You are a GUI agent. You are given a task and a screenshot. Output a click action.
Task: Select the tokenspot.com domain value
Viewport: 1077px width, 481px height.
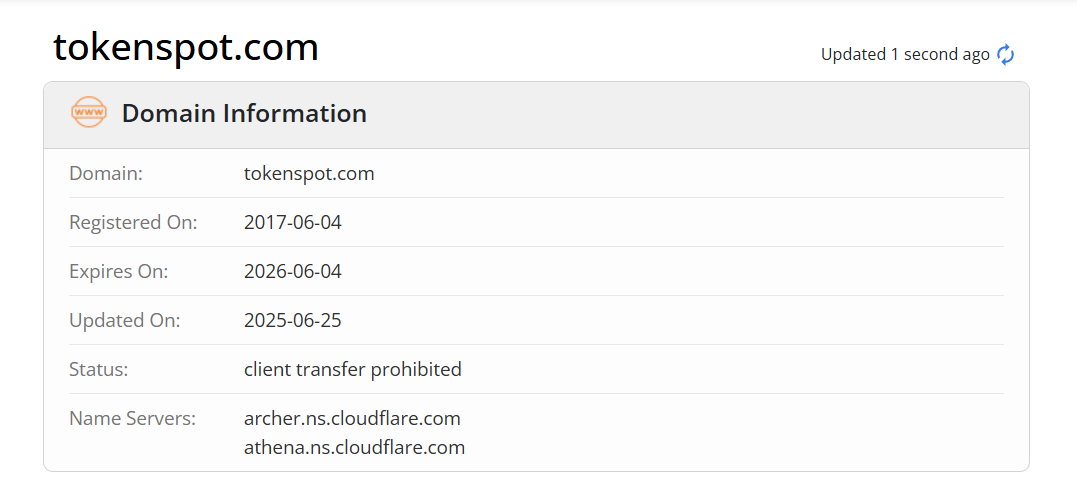click(309, 173)
